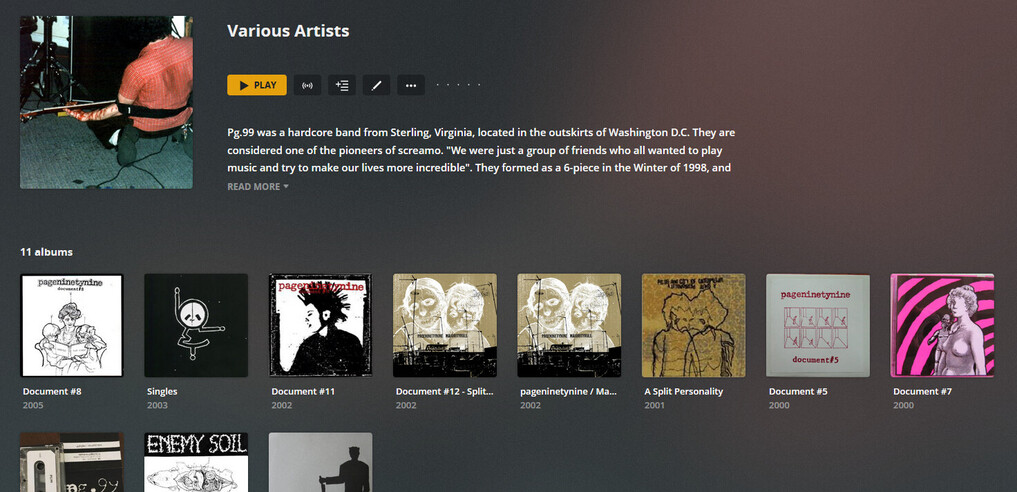
Task: Click the 2001 year under A Split Personality
Action: tap(654, 406)
